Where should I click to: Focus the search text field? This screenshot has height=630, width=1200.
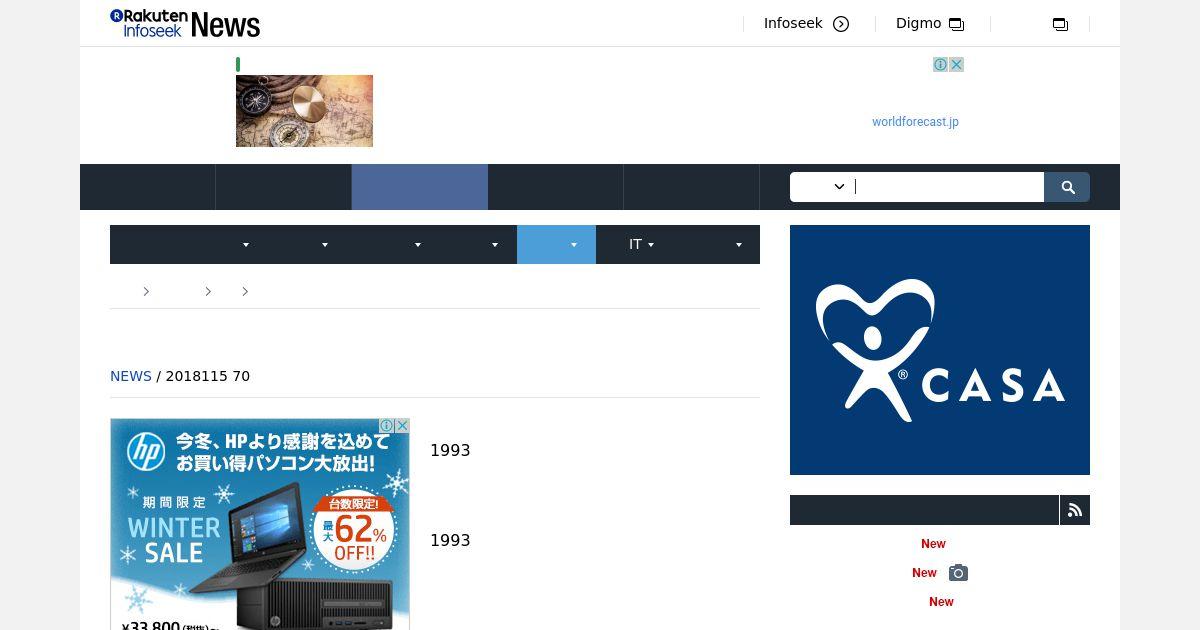click(948, 187)
